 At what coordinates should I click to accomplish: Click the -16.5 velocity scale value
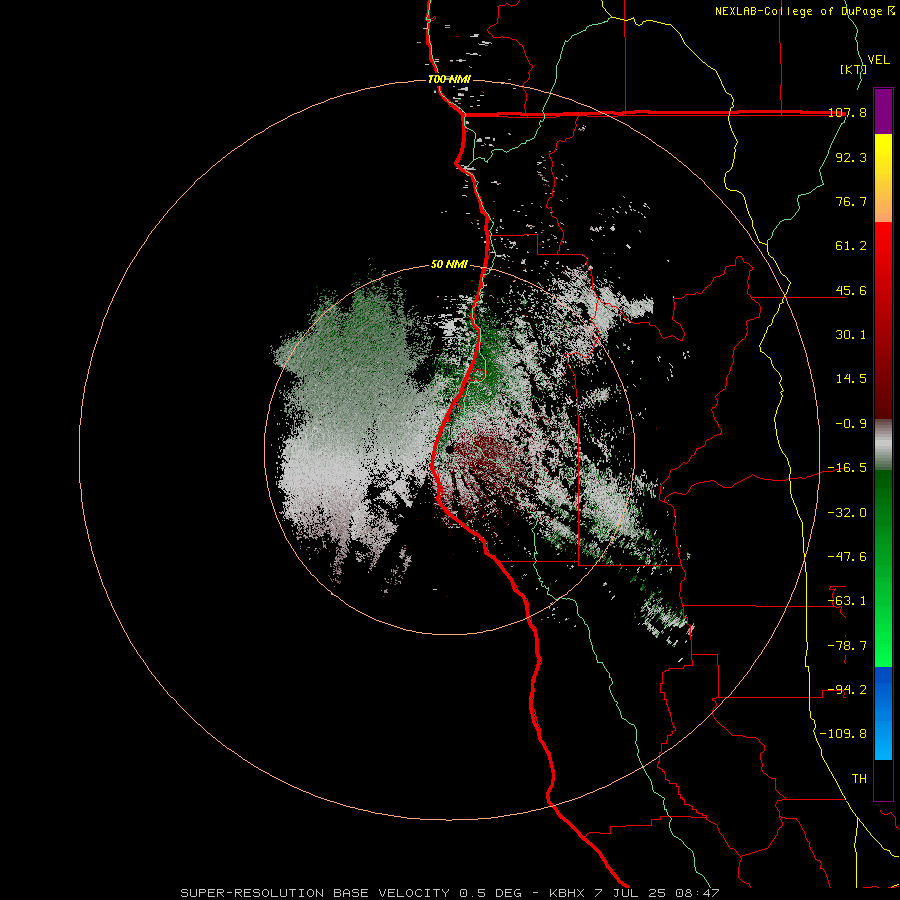click(847, 468)
